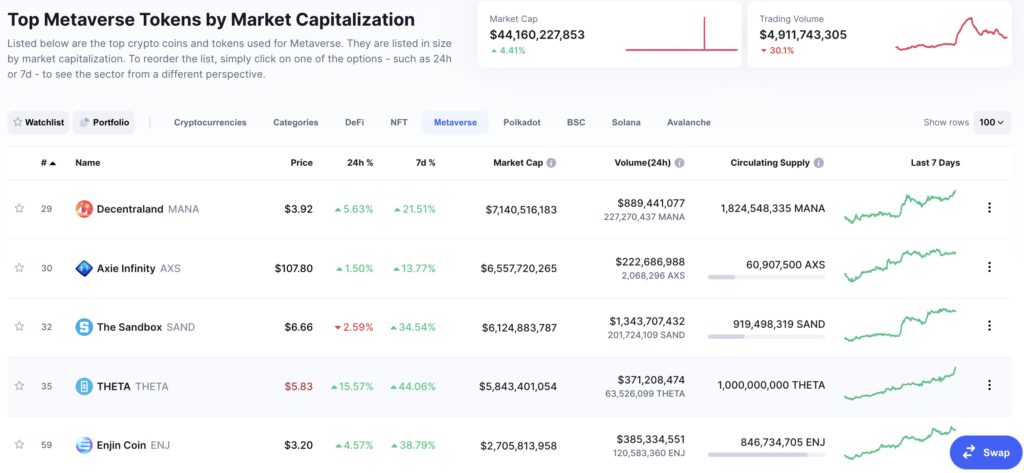Screen dimensions: 1024x473
Task: Toggle watchlist star for Axie Infinity
Action: coord(19,268)
